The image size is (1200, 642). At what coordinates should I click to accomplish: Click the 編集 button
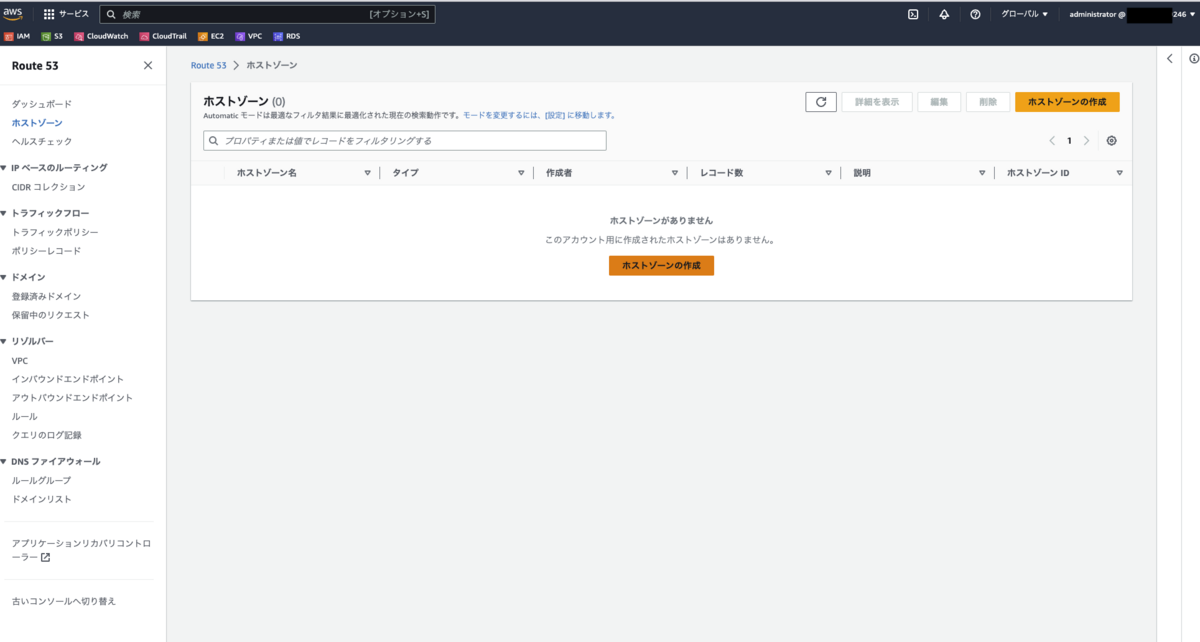point(939,102)
